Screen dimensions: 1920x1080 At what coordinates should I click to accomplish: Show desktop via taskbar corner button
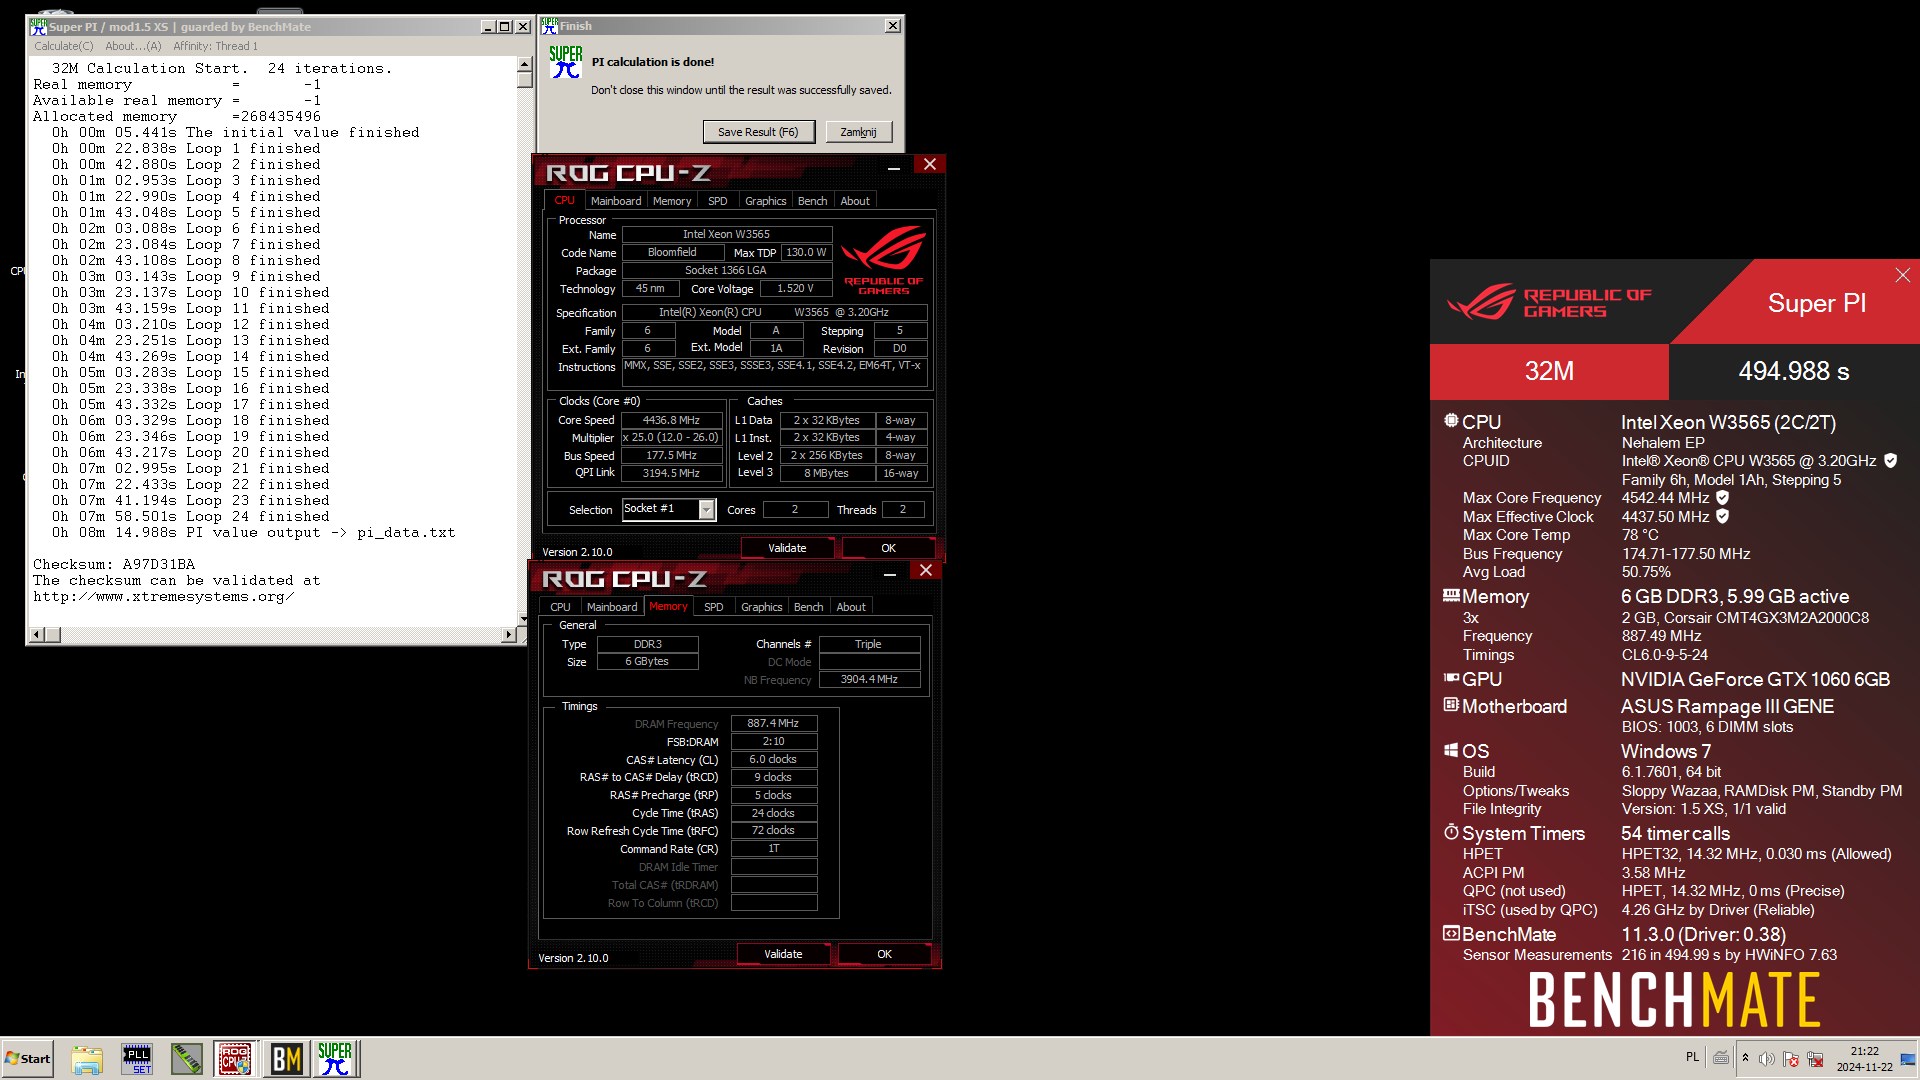(x=1909, y=1059)
